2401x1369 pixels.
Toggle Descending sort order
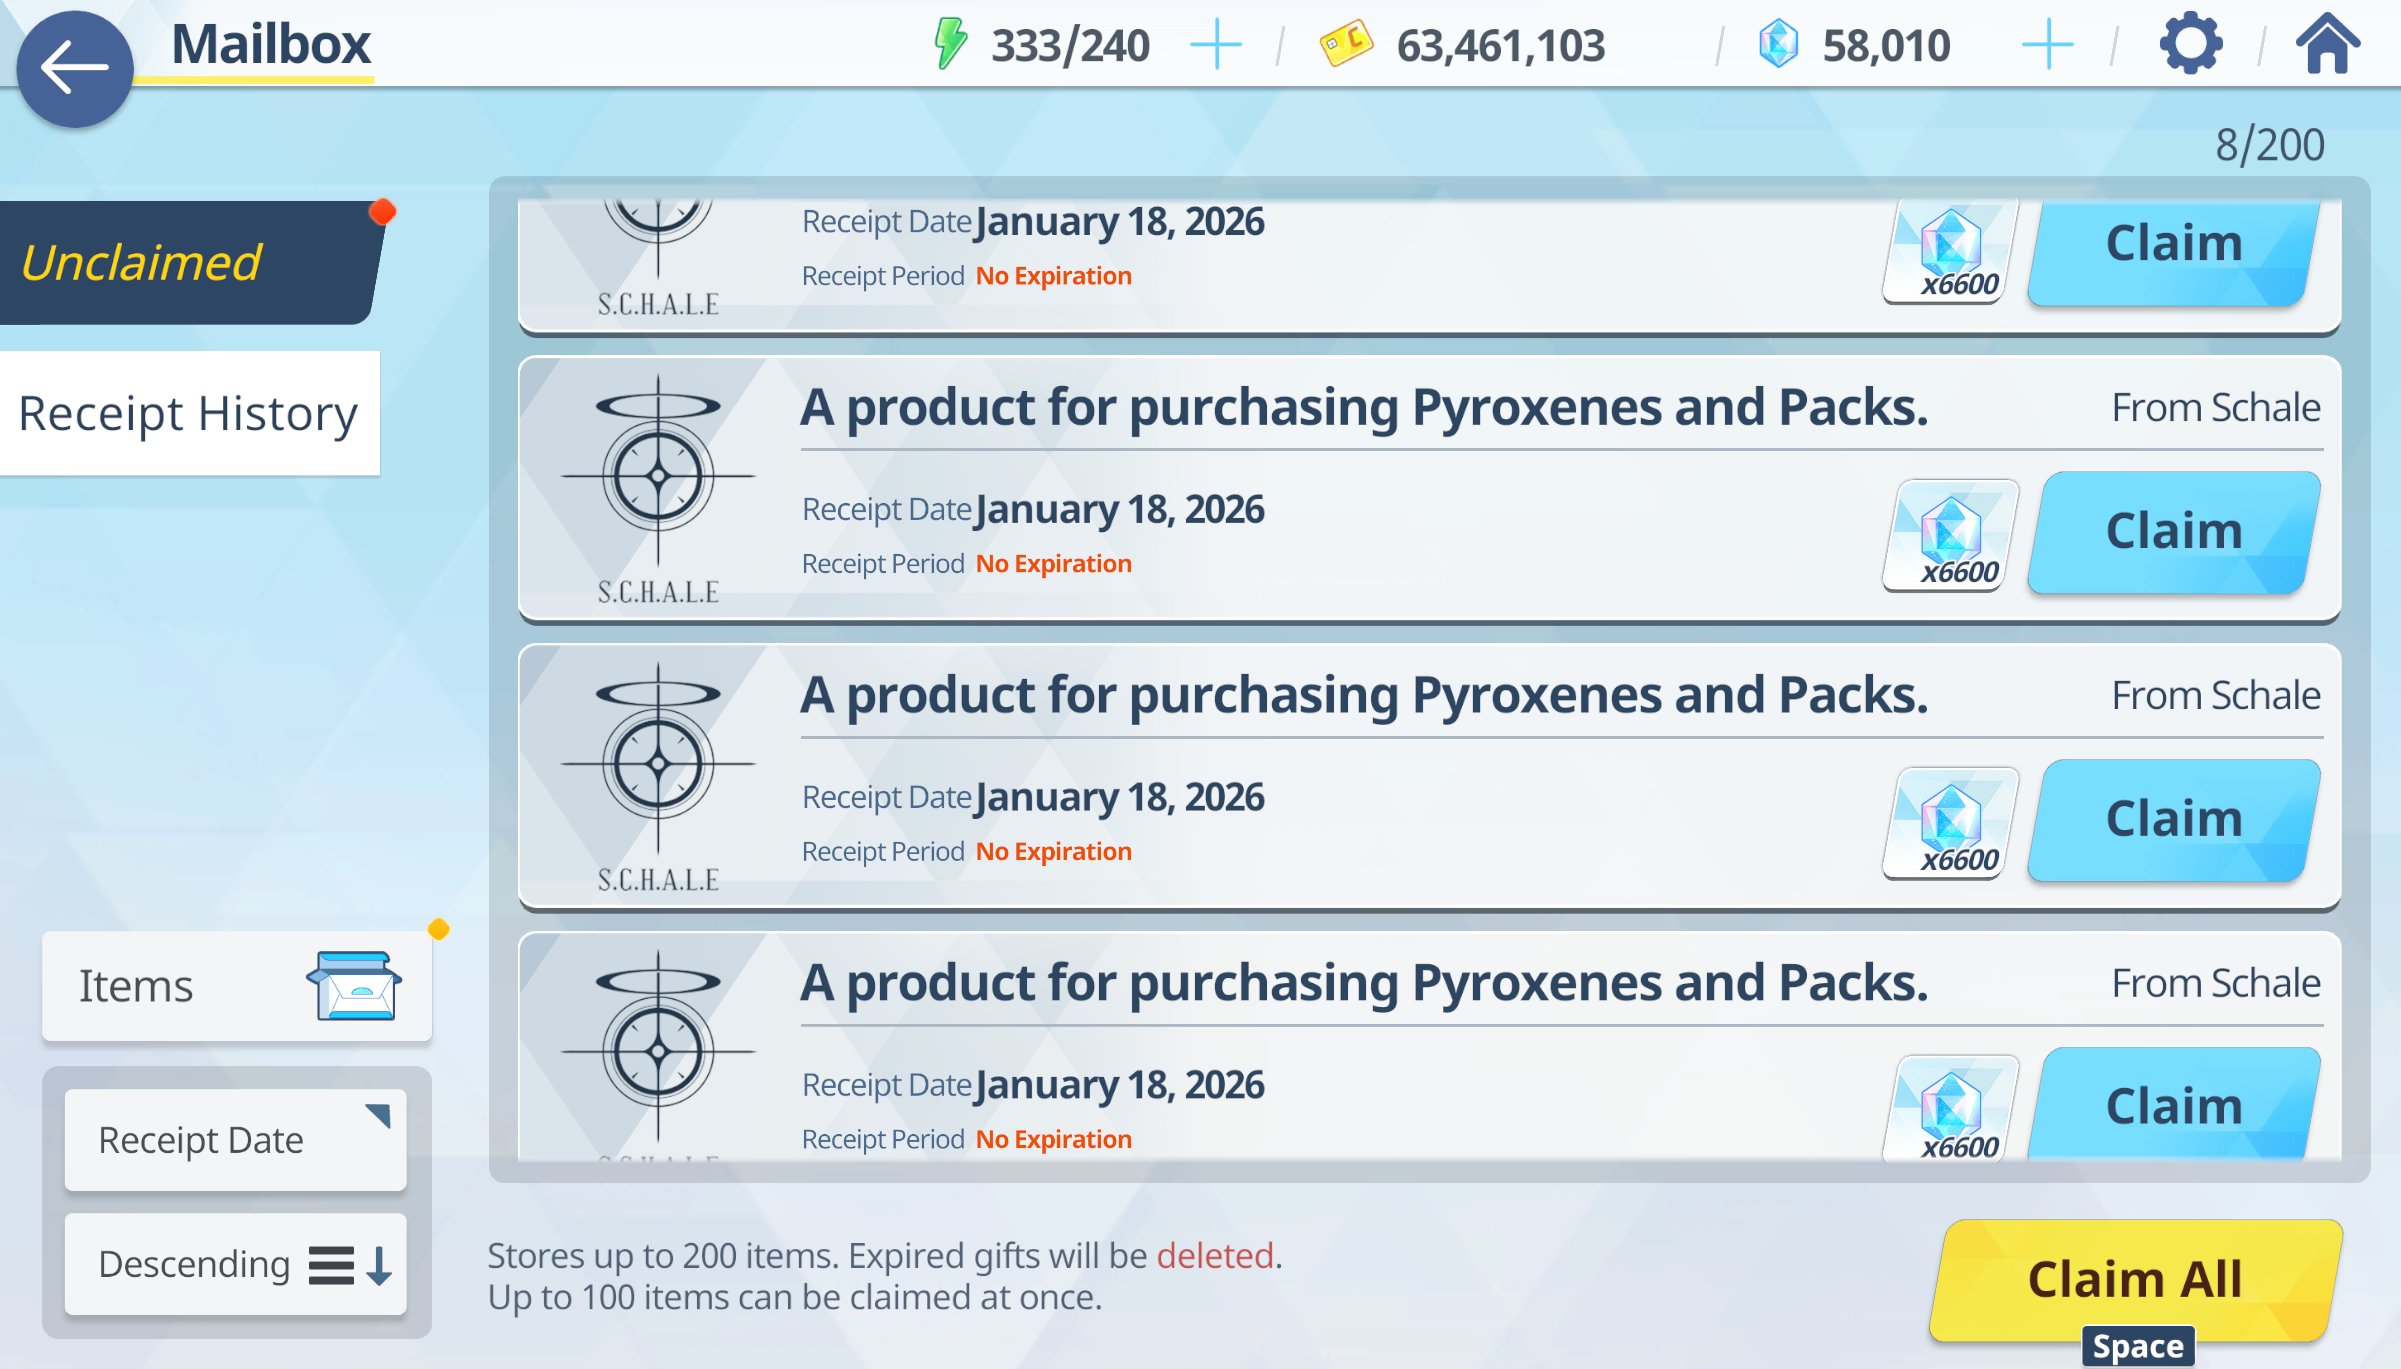coord(236,1264)
